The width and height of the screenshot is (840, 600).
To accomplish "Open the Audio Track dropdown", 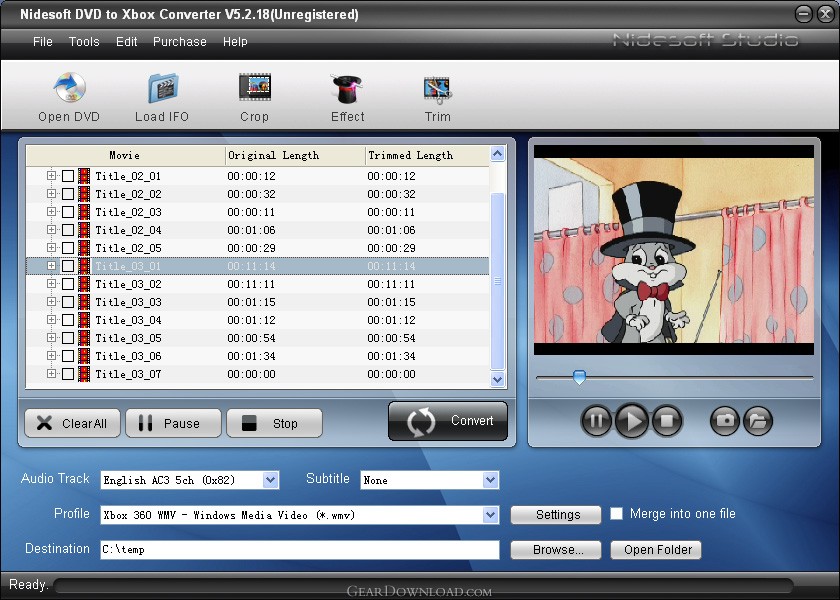I will 271,480.
